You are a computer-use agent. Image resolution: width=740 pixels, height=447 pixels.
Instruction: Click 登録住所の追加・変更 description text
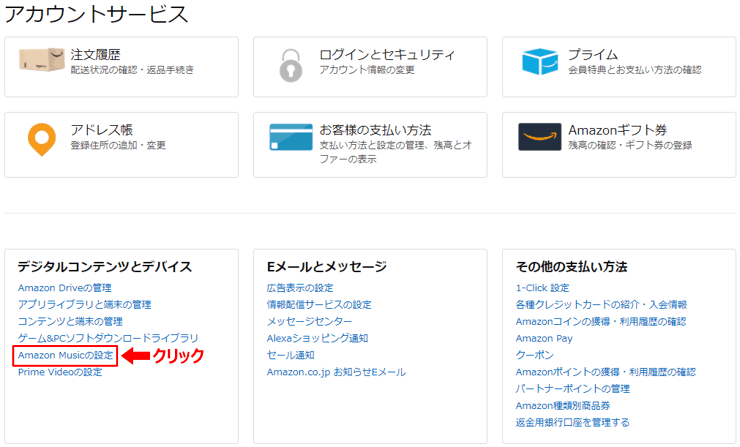coord(118,145)
